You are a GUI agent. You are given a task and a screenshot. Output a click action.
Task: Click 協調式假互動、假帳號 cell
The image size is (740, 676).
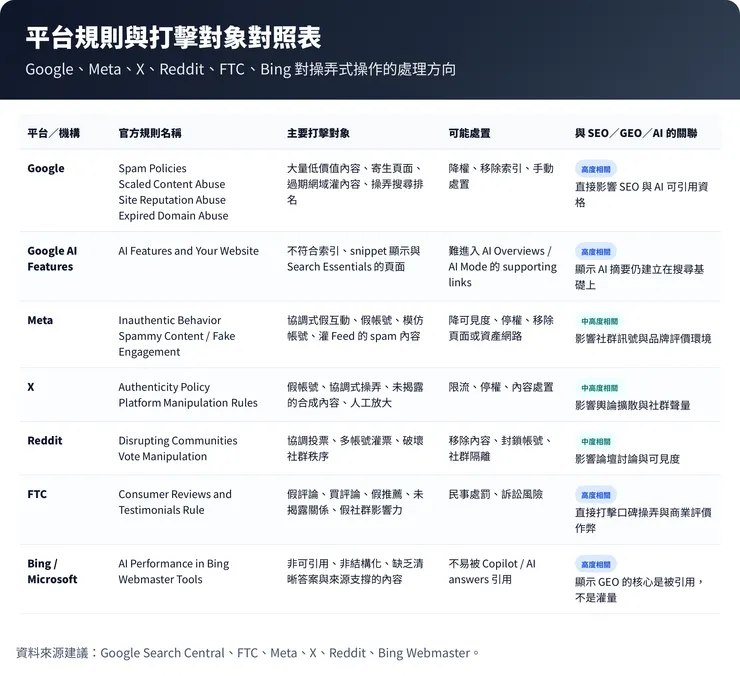click(355, 328)
